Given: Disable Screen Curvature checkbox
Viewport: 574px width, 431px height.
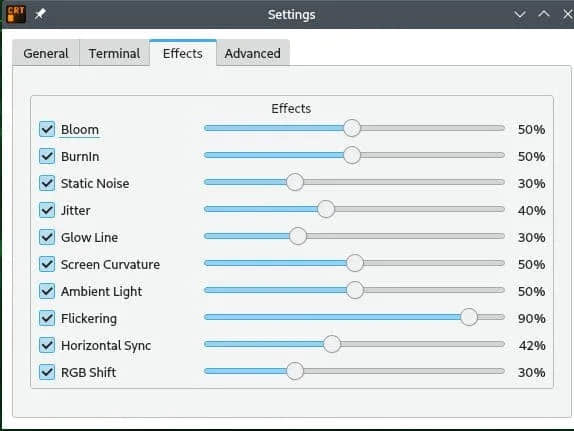Looking at the screenshot, I should point(47,264).
